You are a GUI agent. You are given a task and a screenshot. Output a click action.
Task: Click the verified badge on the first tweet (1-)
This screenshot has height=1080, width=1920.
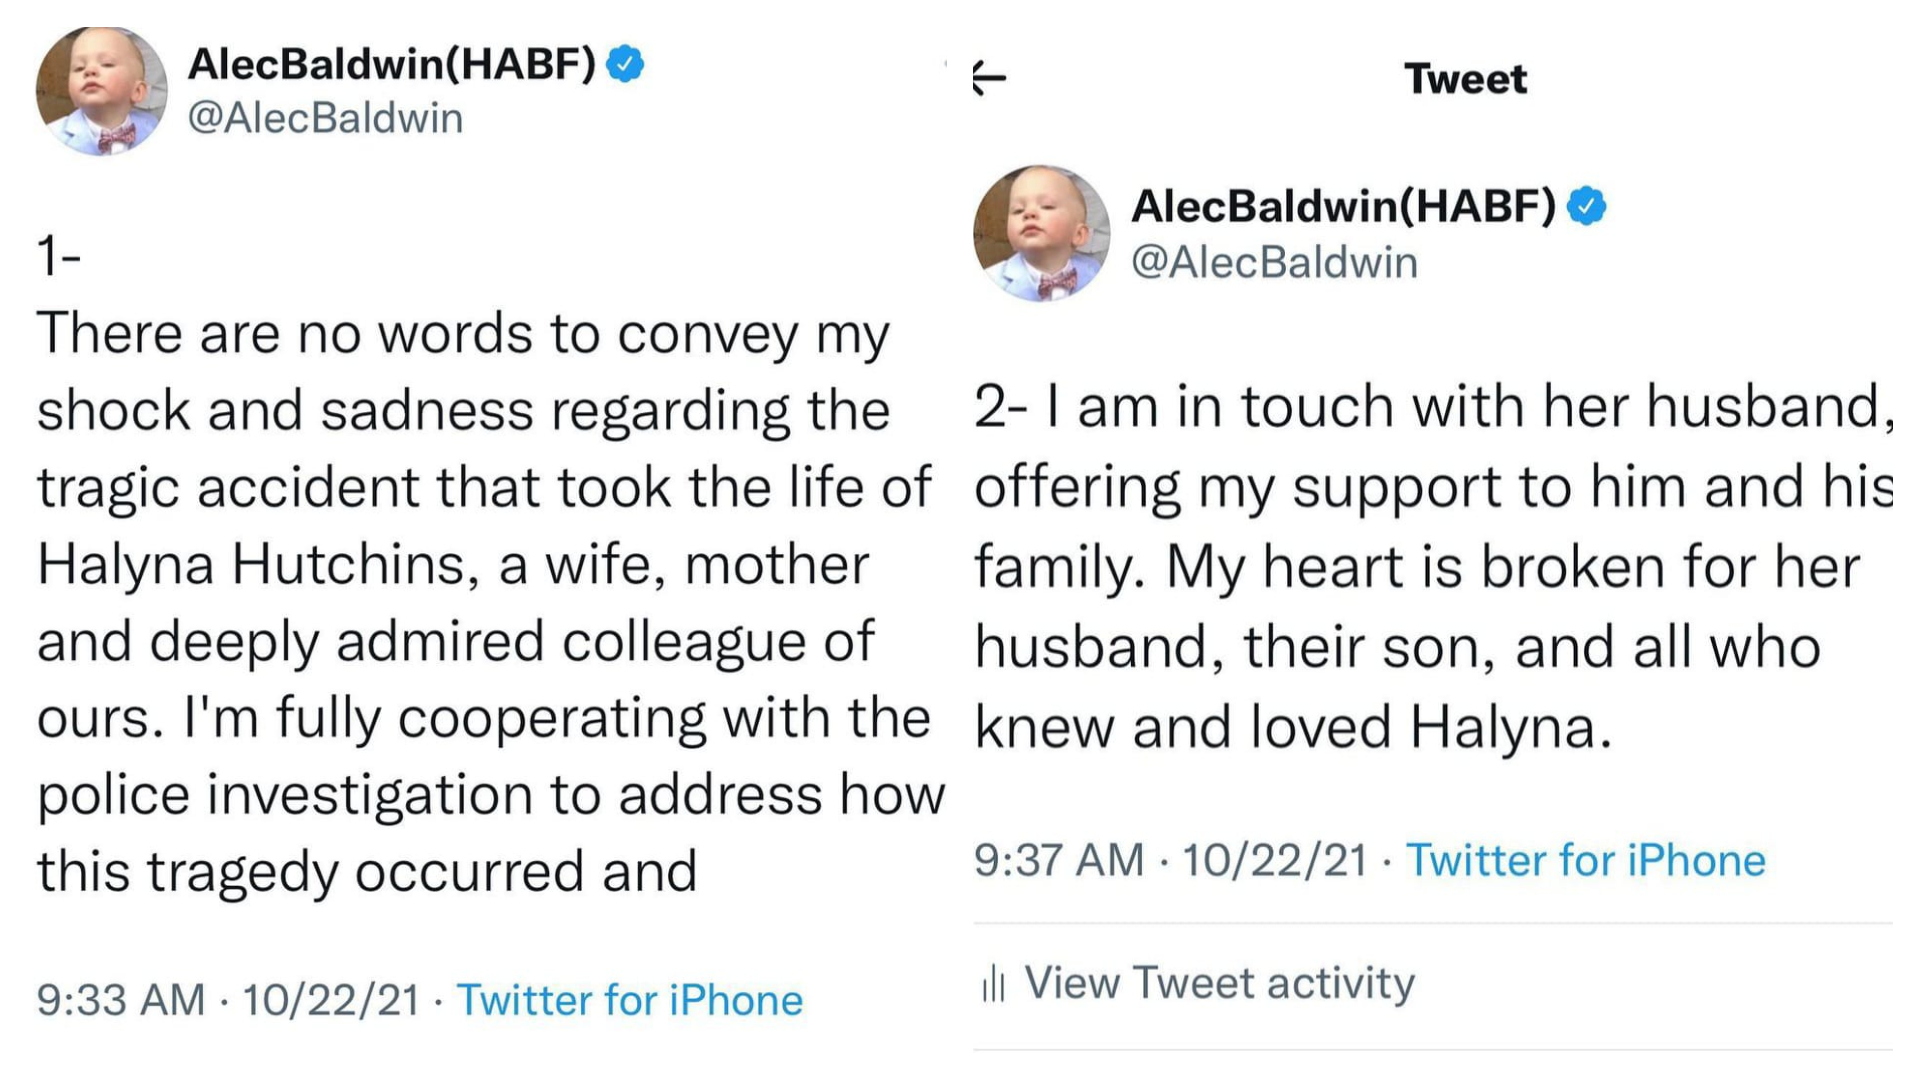626,64
